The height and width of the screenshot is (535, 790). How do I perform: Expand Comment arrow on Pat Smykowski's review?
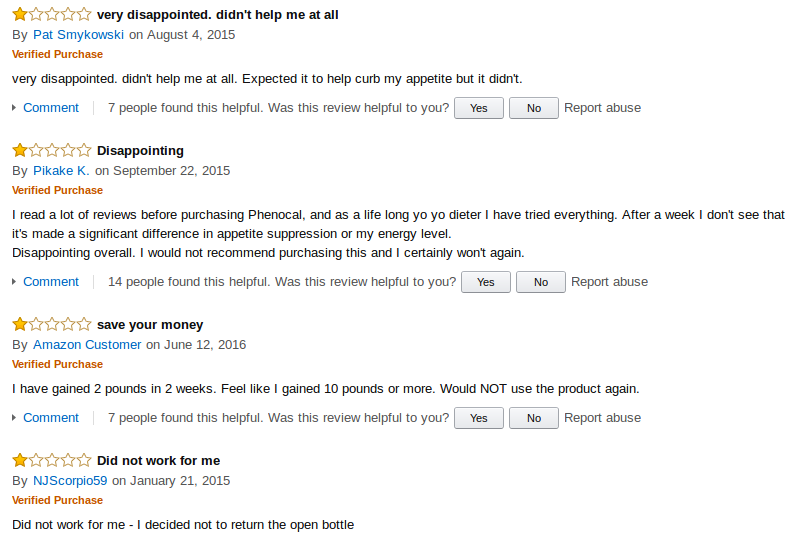pyautogui.click(x=14, y=108)
